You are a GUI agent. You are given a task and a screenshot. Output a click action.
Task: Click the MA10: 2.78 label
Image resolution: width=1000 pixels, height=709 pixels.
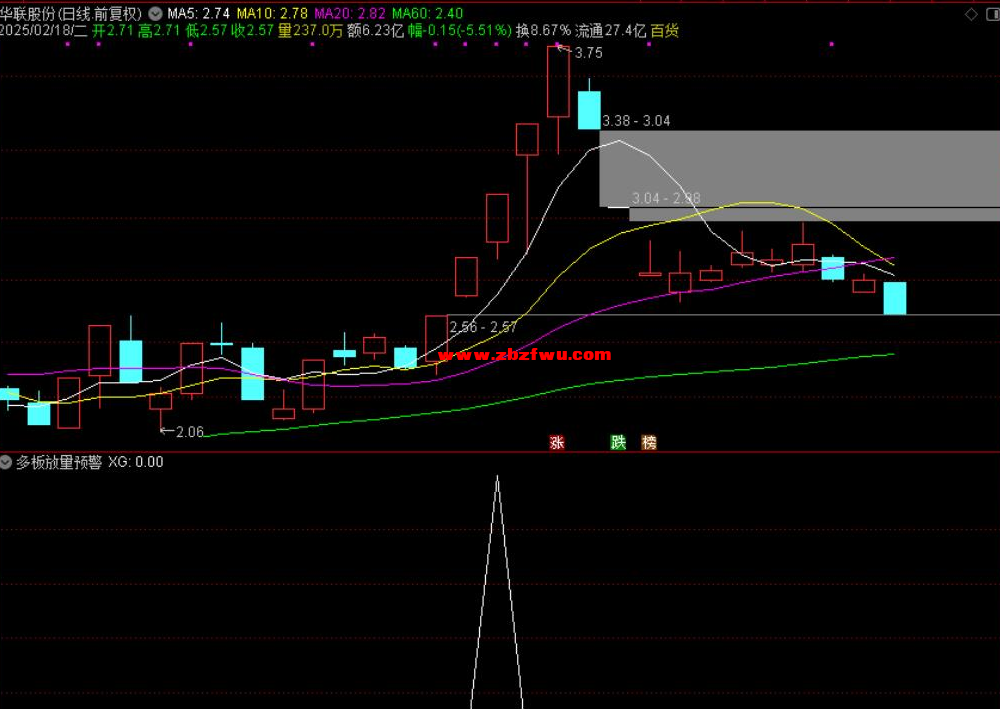tap(272, 13)
